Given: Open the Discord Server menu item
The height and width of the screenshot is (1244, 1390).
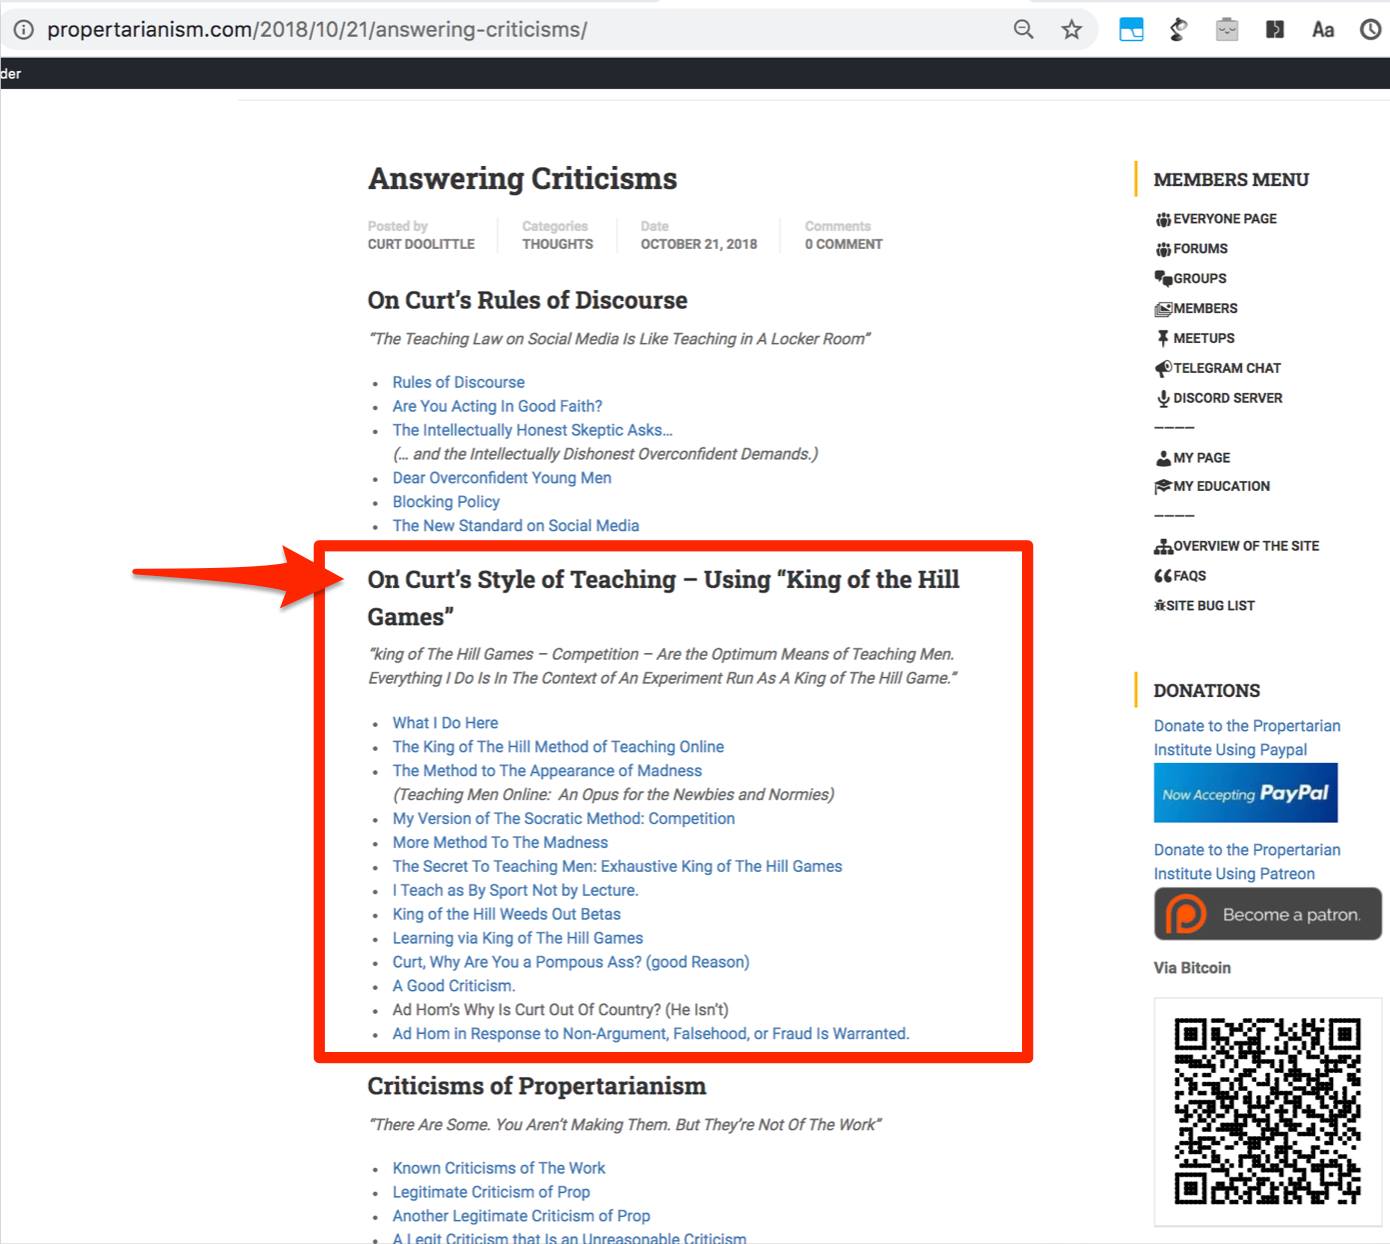Looking at the screenshot, I should [1227, 398].
